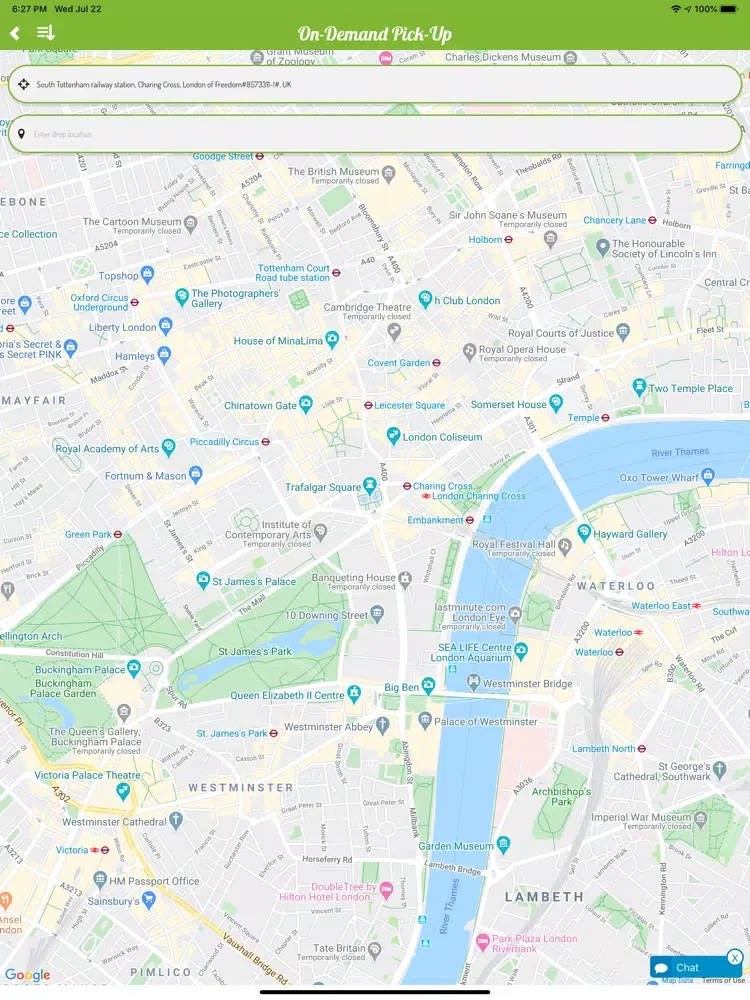Click the drop location pin icon

(x=22, y=134)
